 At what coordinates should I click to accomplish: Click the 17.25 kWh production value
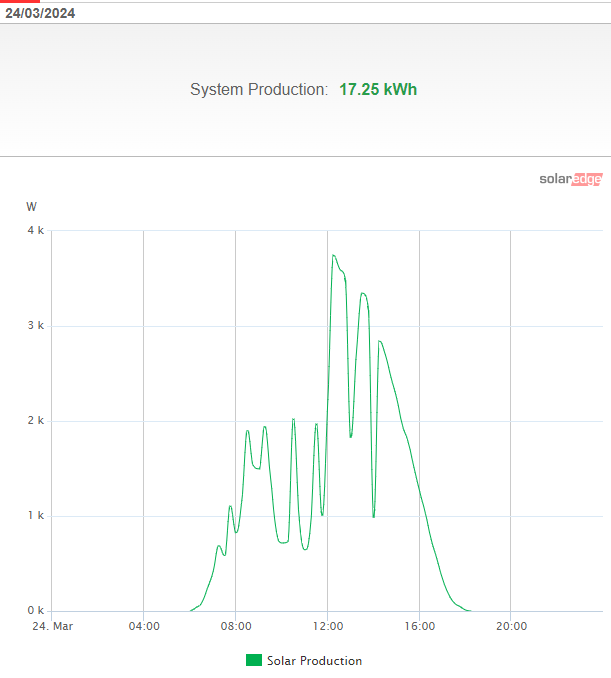point(378,90)
